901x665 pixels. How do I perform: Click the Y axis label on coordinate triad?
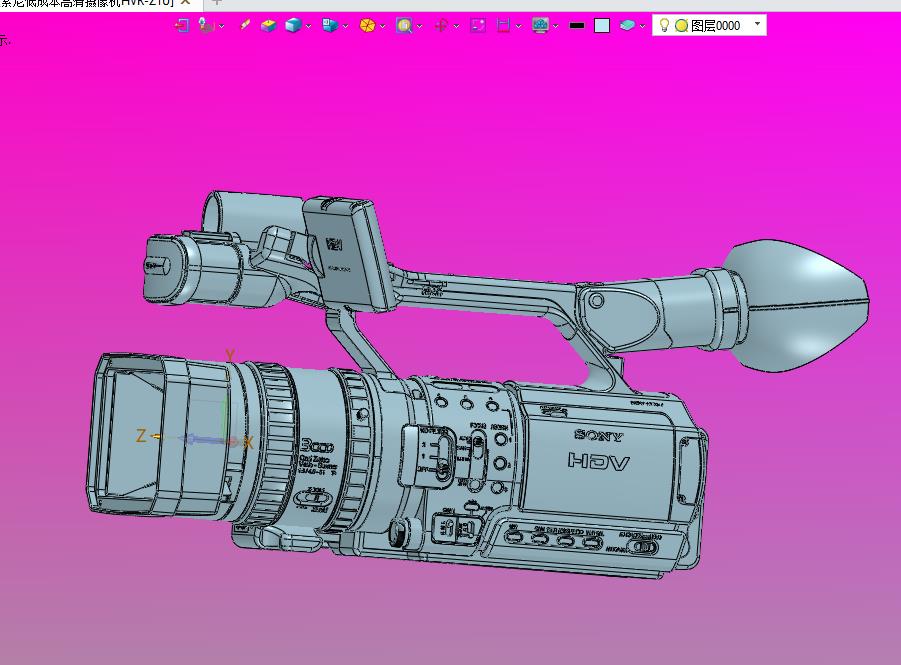coord(230,355)
